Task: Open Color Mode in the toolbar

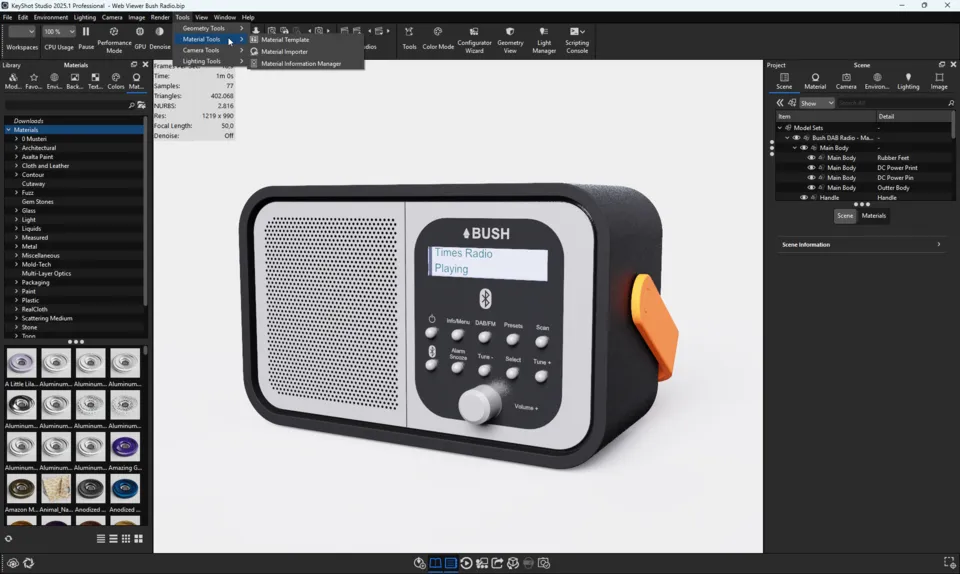Action: 438,38
